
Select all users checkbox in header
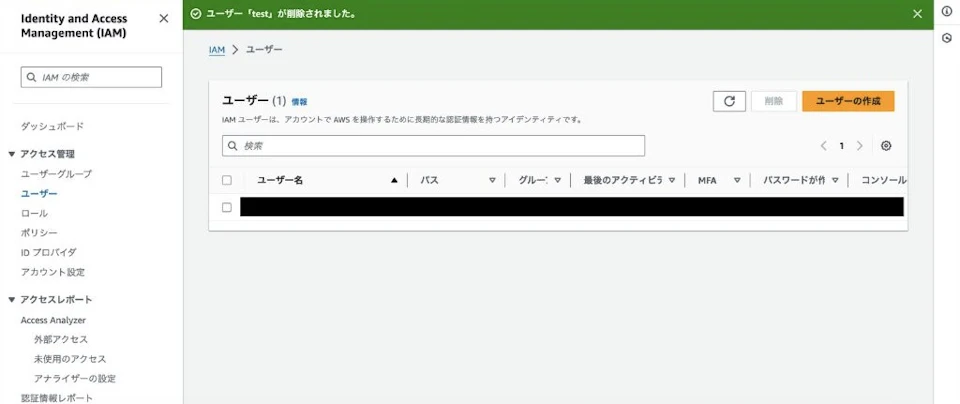227,181
